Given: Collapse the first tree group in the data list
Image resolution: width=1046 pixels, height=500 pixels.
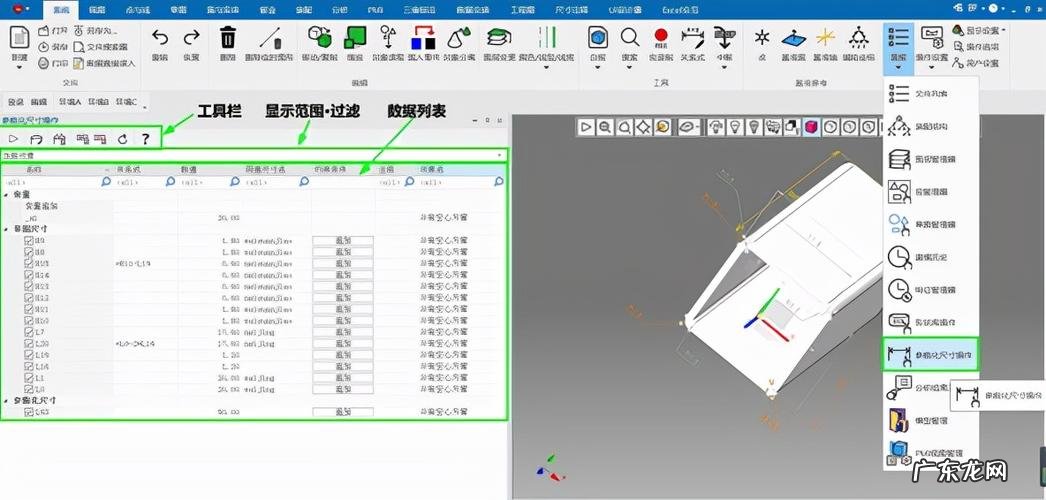Looking at the screenshot, I should pyautogui.click(x=7, y=194).
